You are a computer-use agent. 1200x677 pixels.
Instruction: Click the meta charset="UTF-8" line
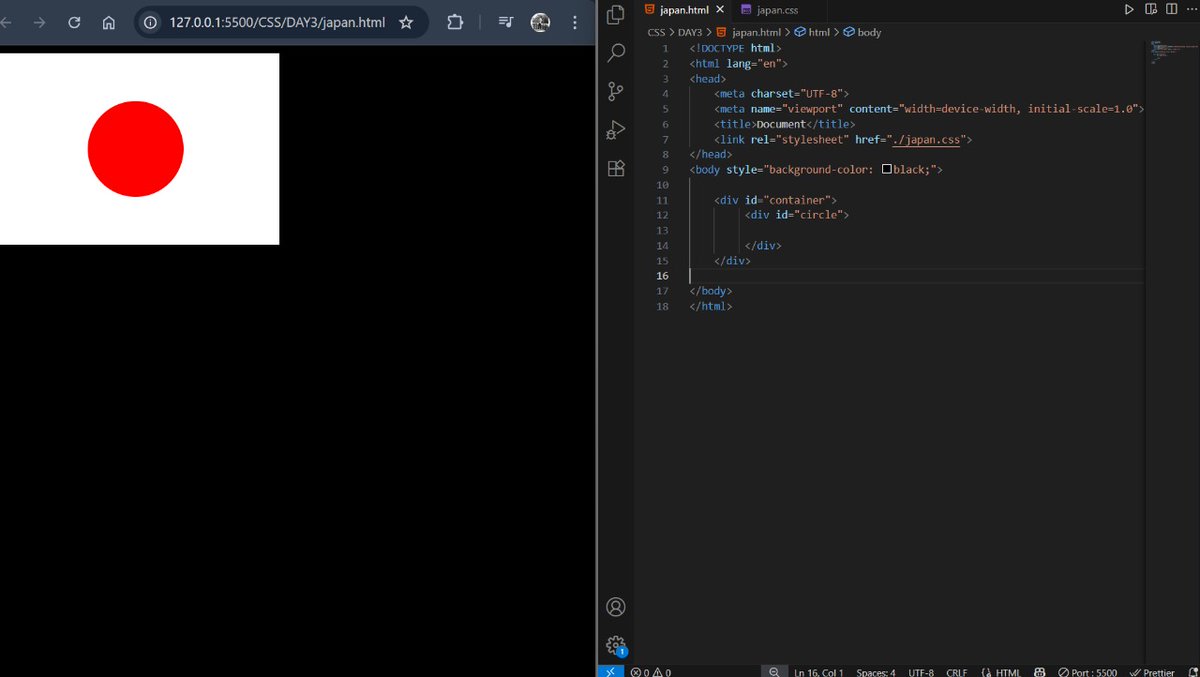point(782,93)
